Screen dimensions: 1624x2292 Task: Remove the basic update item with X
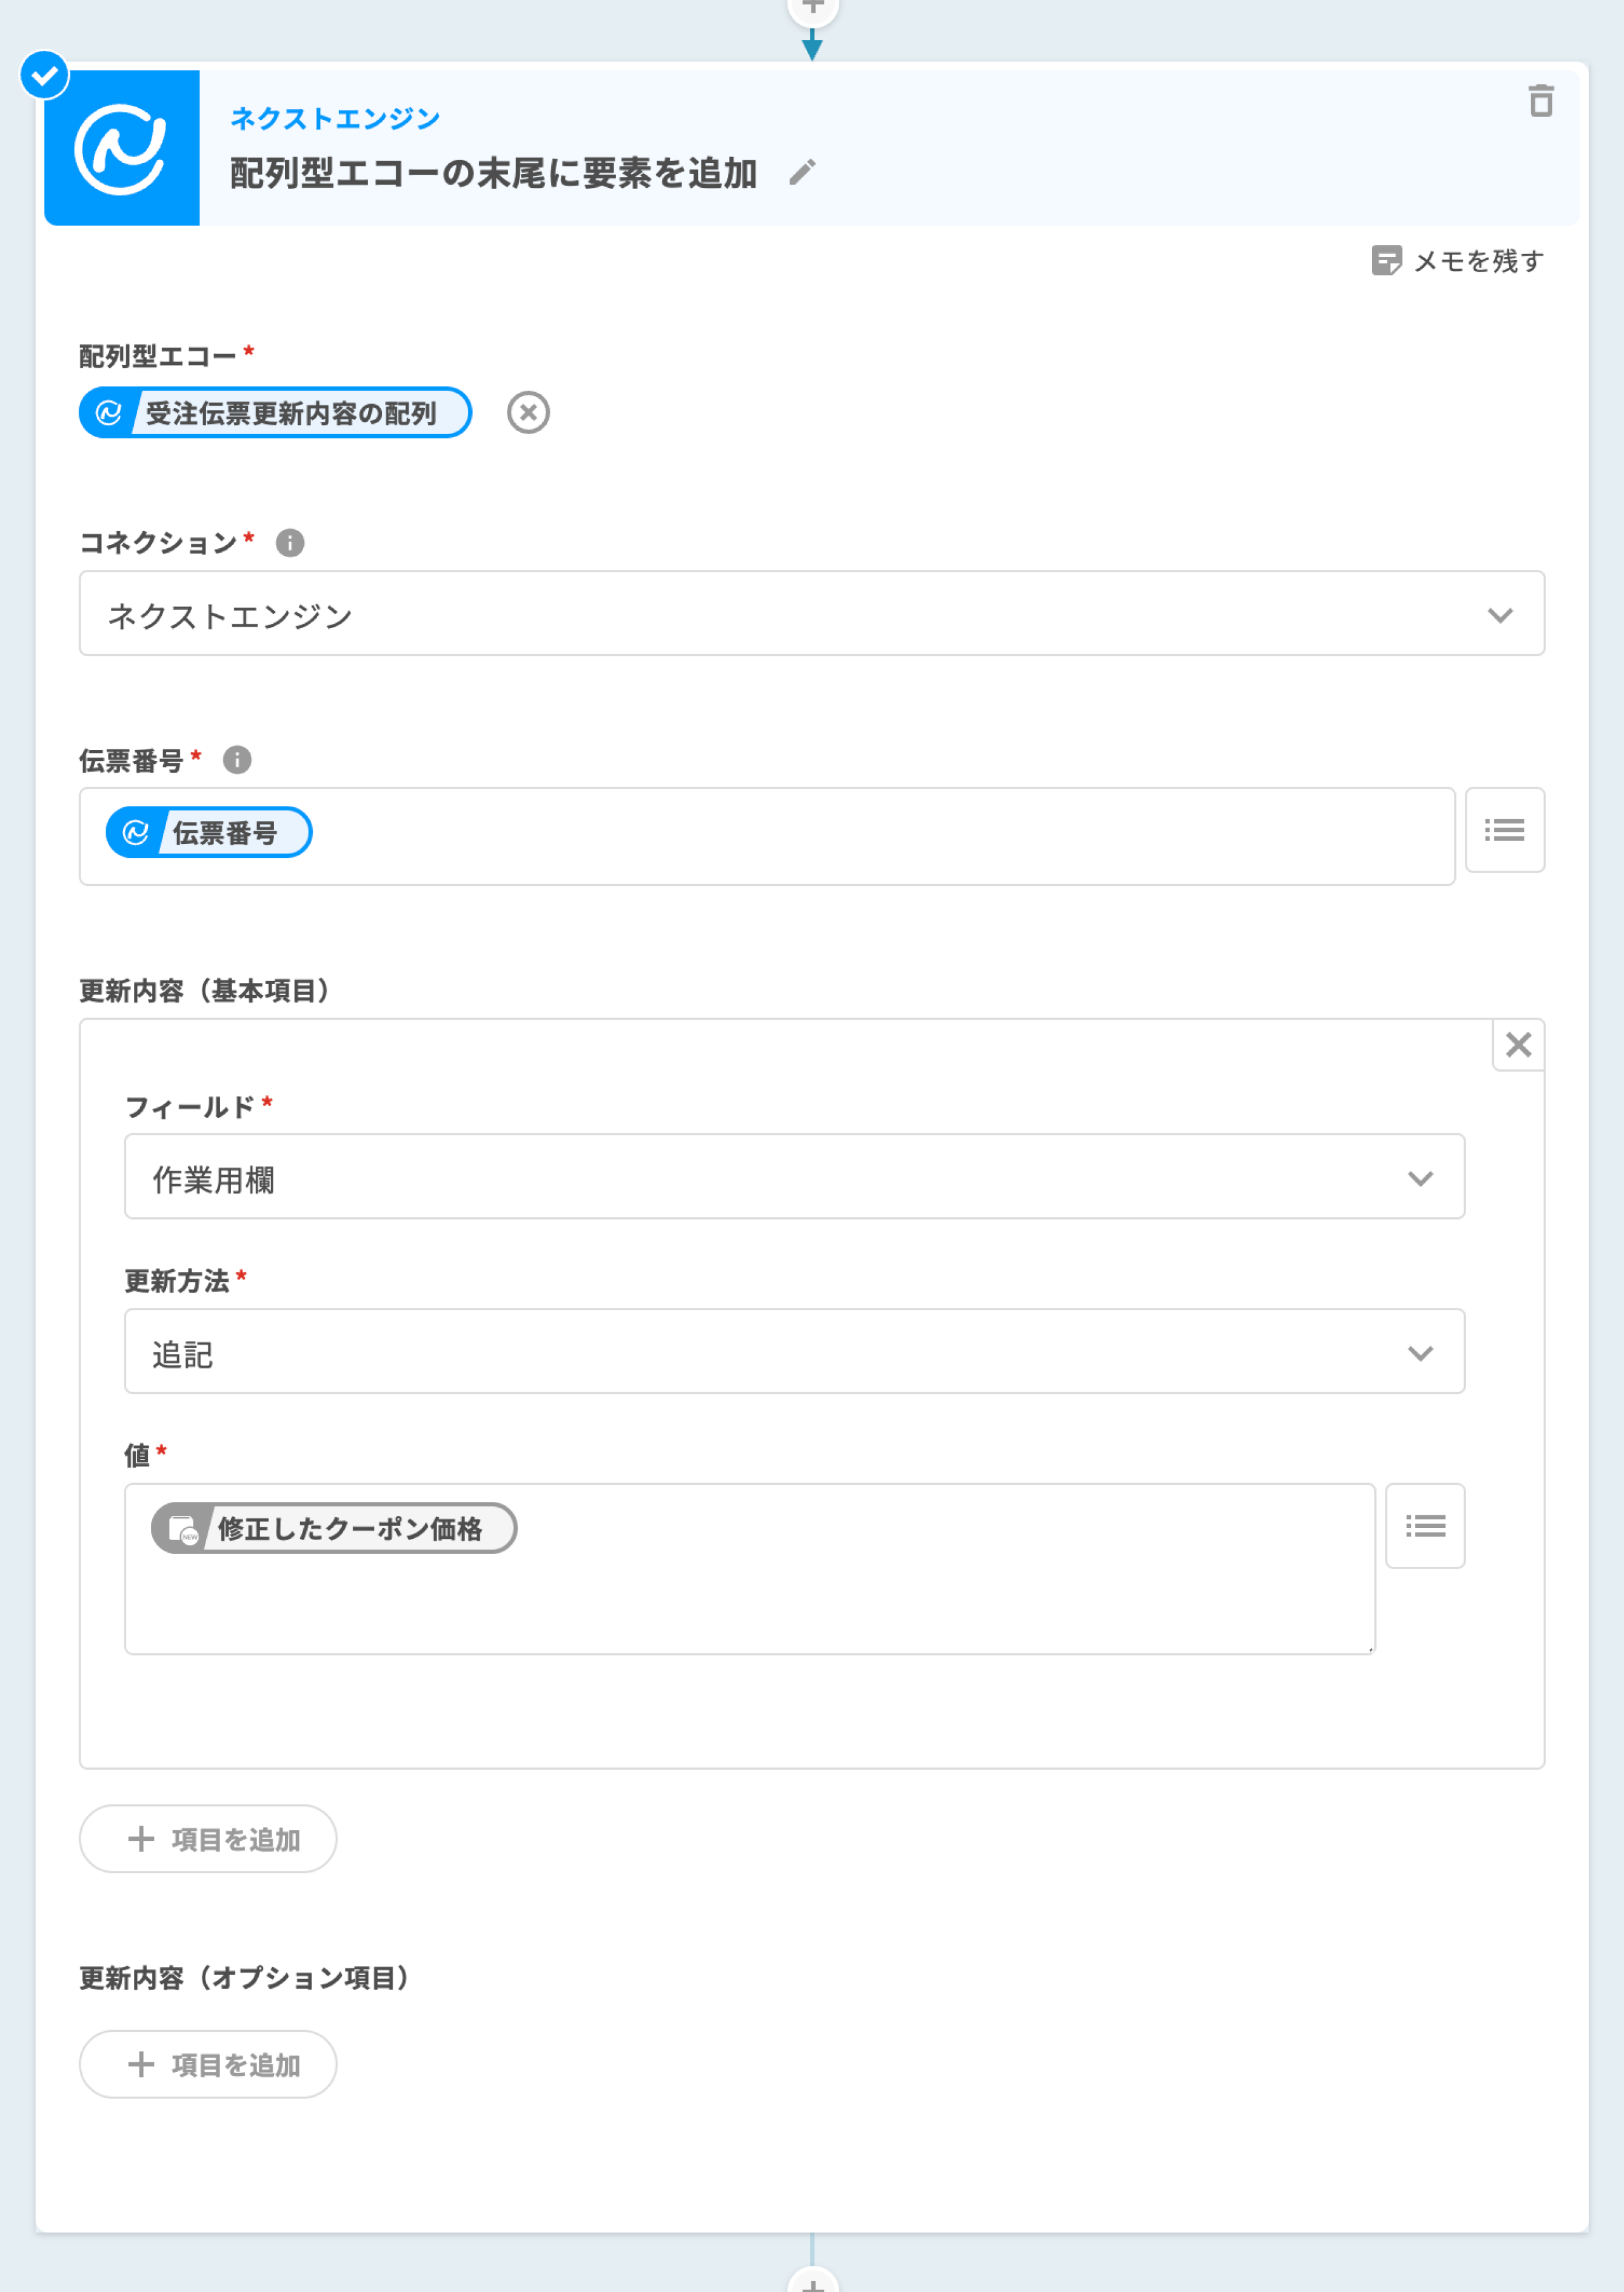(1517, 1044)
